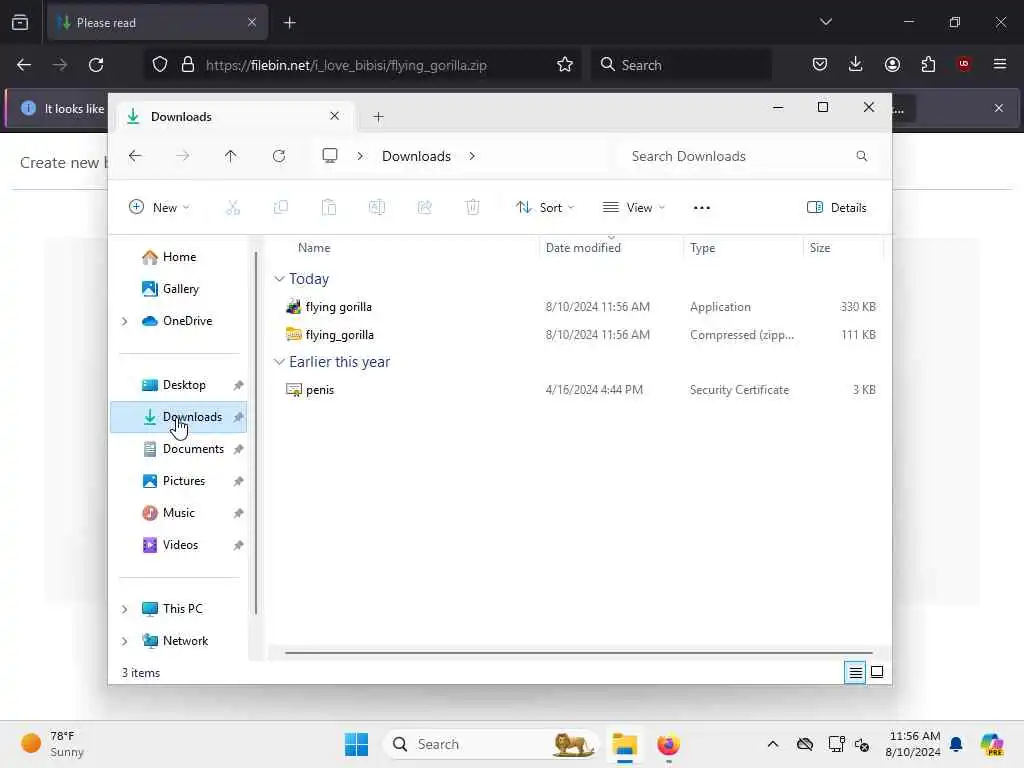Click the horizontal scrollbar in file list

click(579, 652)
